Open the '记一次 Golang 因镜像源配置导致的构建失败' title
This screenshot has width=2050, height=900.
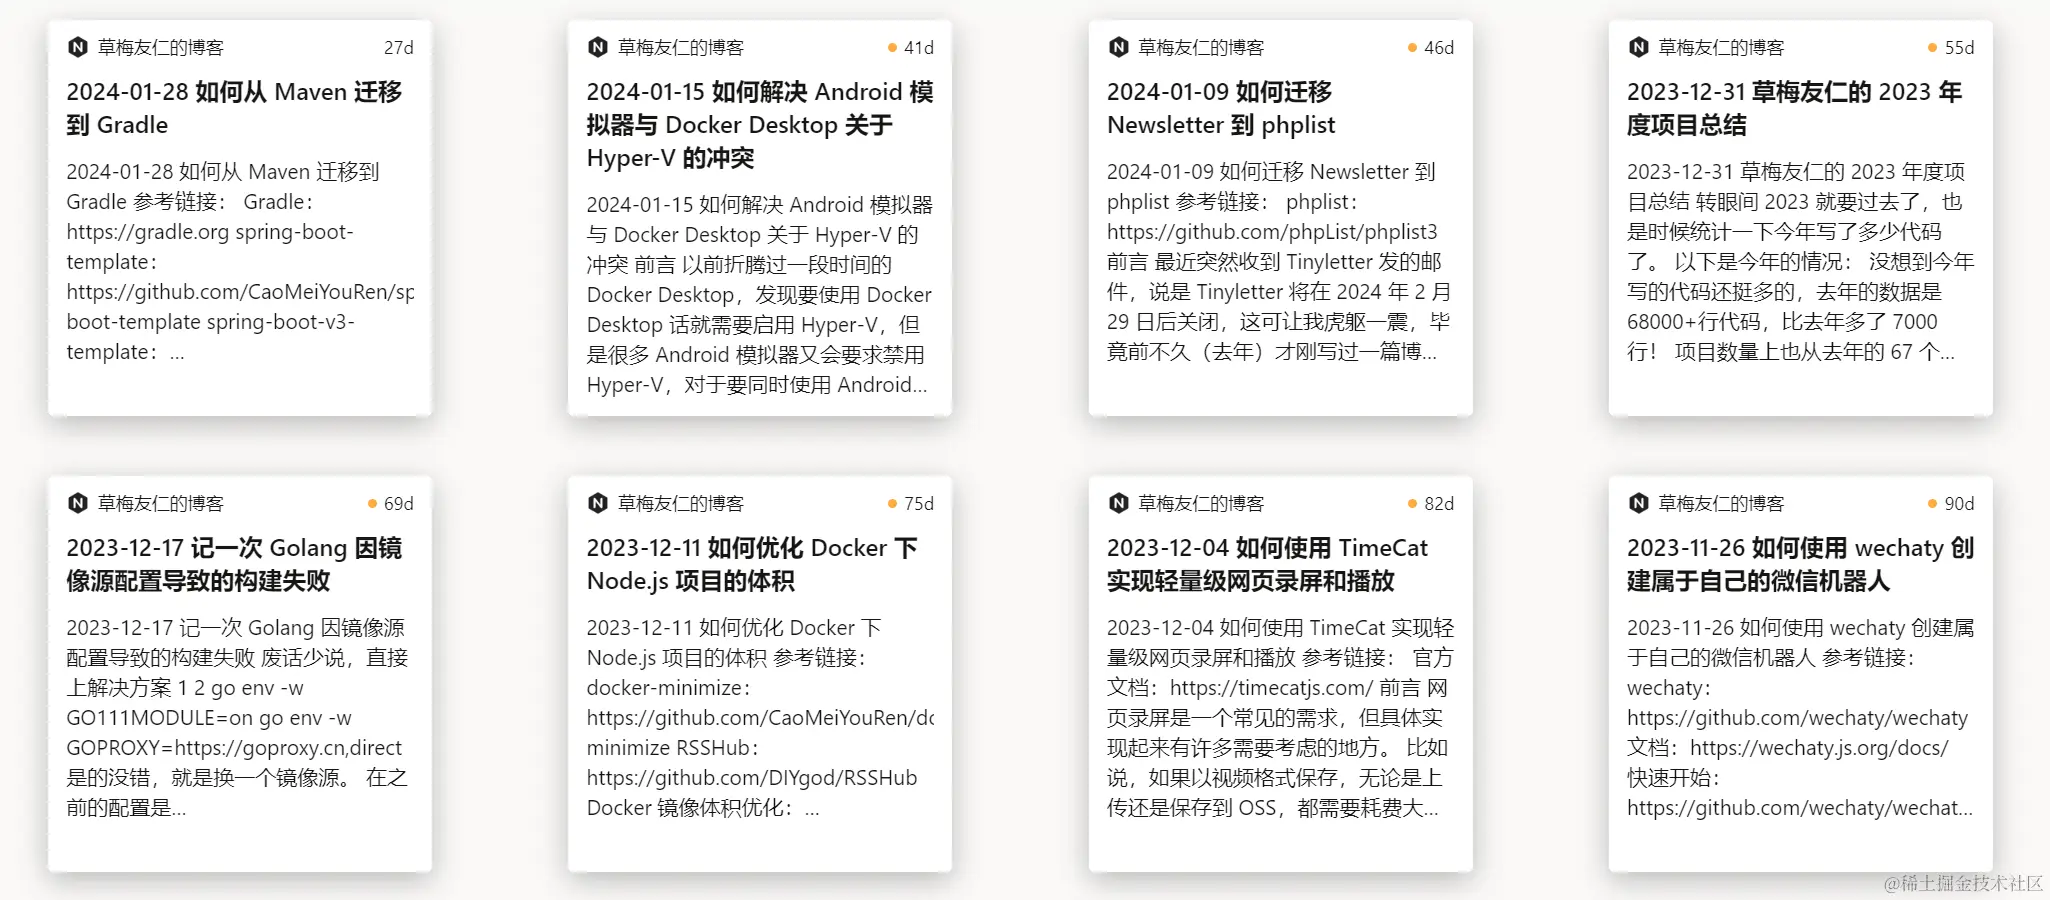click(x=235, y=564)
